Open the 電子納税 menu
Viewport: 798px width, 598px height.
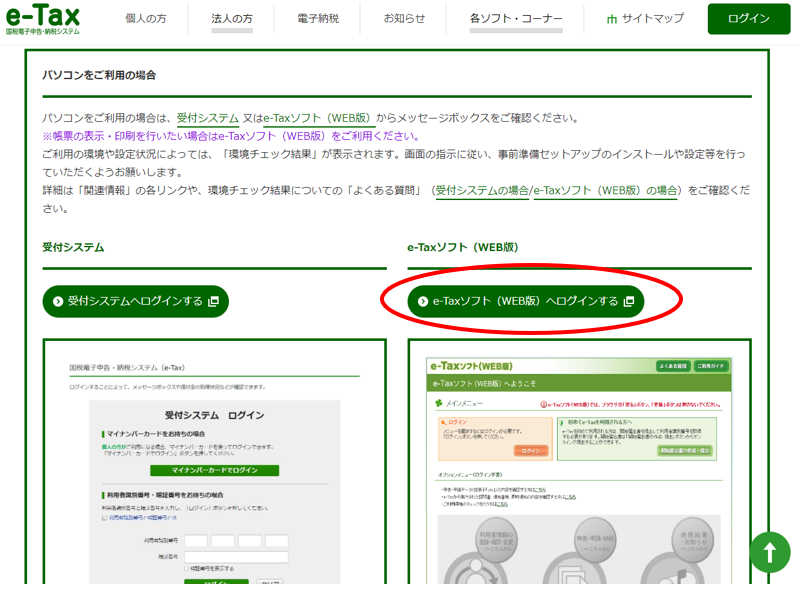318,18
